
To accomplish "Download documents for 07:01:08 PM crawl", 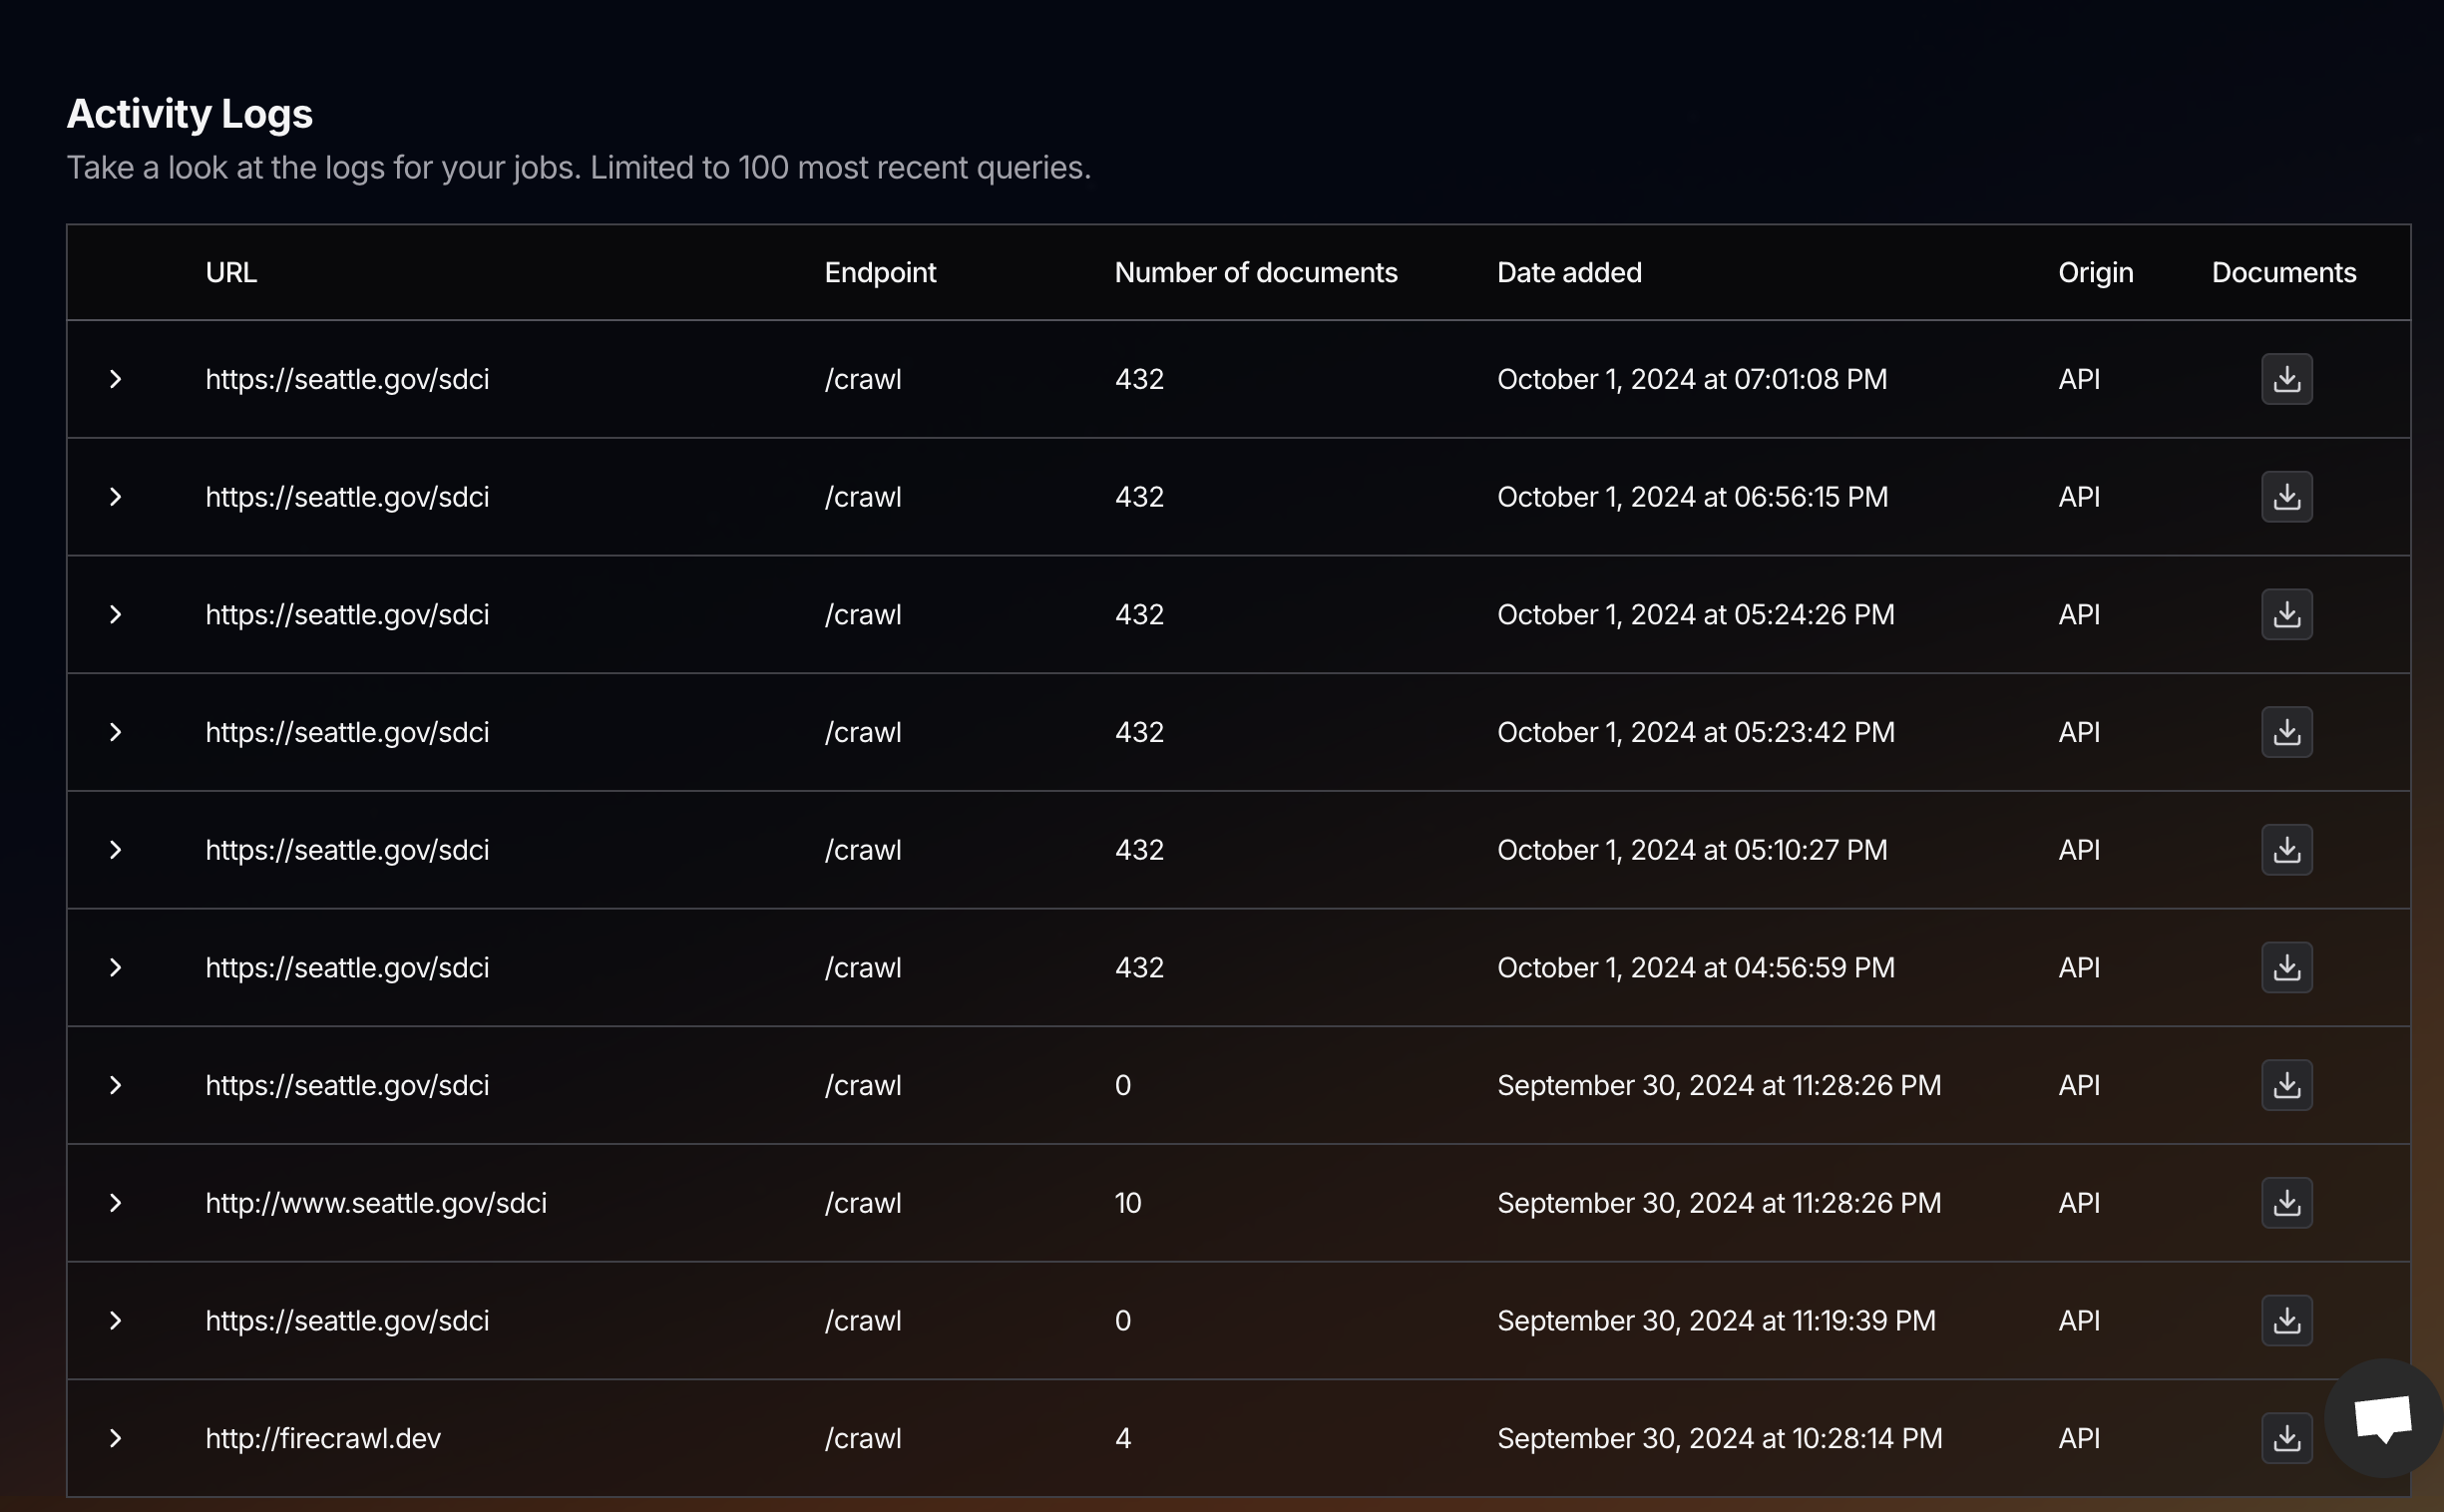I will pos(2286,379).
